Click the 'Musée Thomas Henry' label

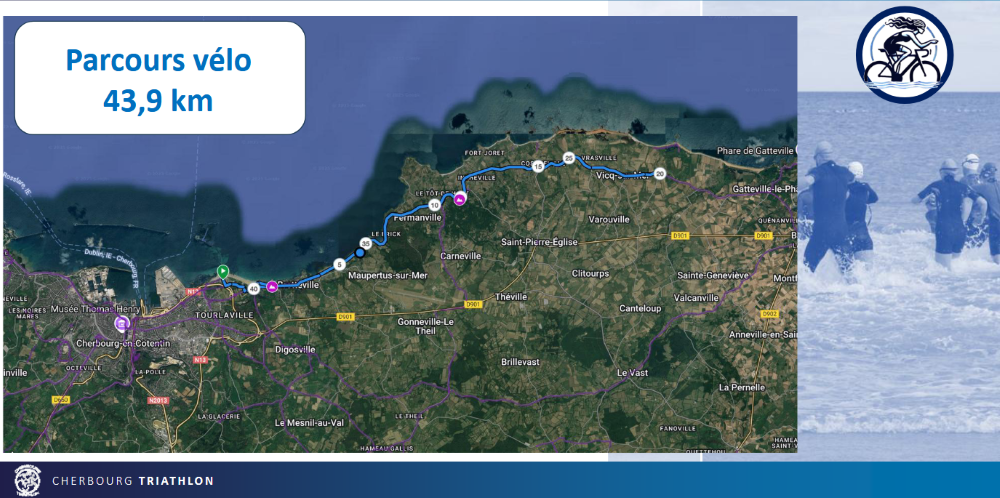[96, 309]
